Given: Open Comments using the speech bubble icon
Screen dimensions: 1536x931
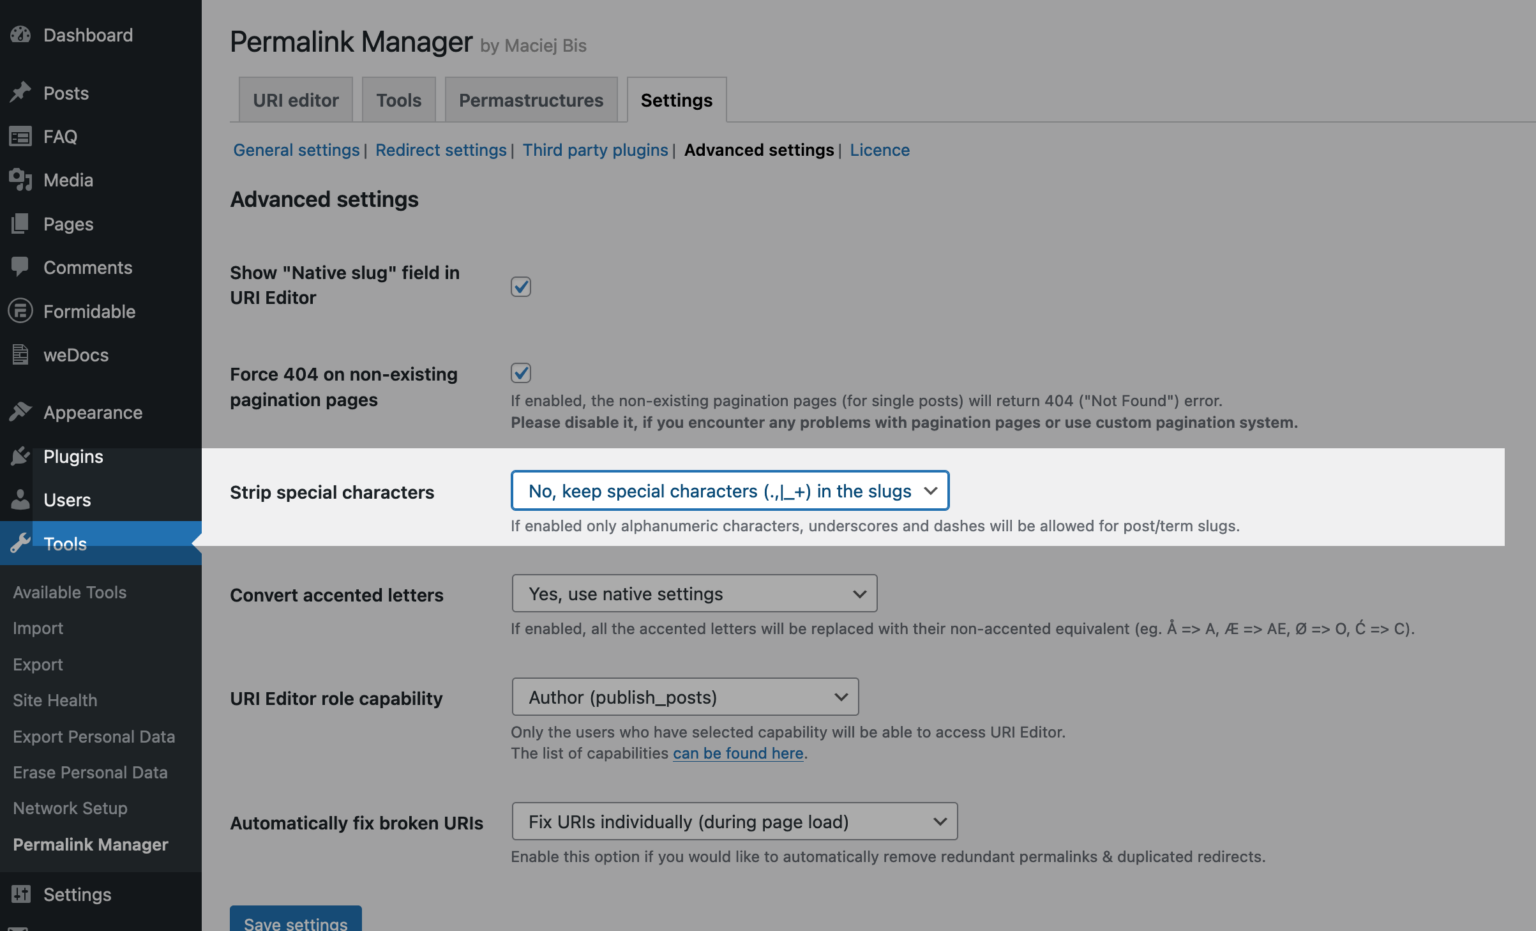Looking at the screenshot, I should [x=20, y=267].
